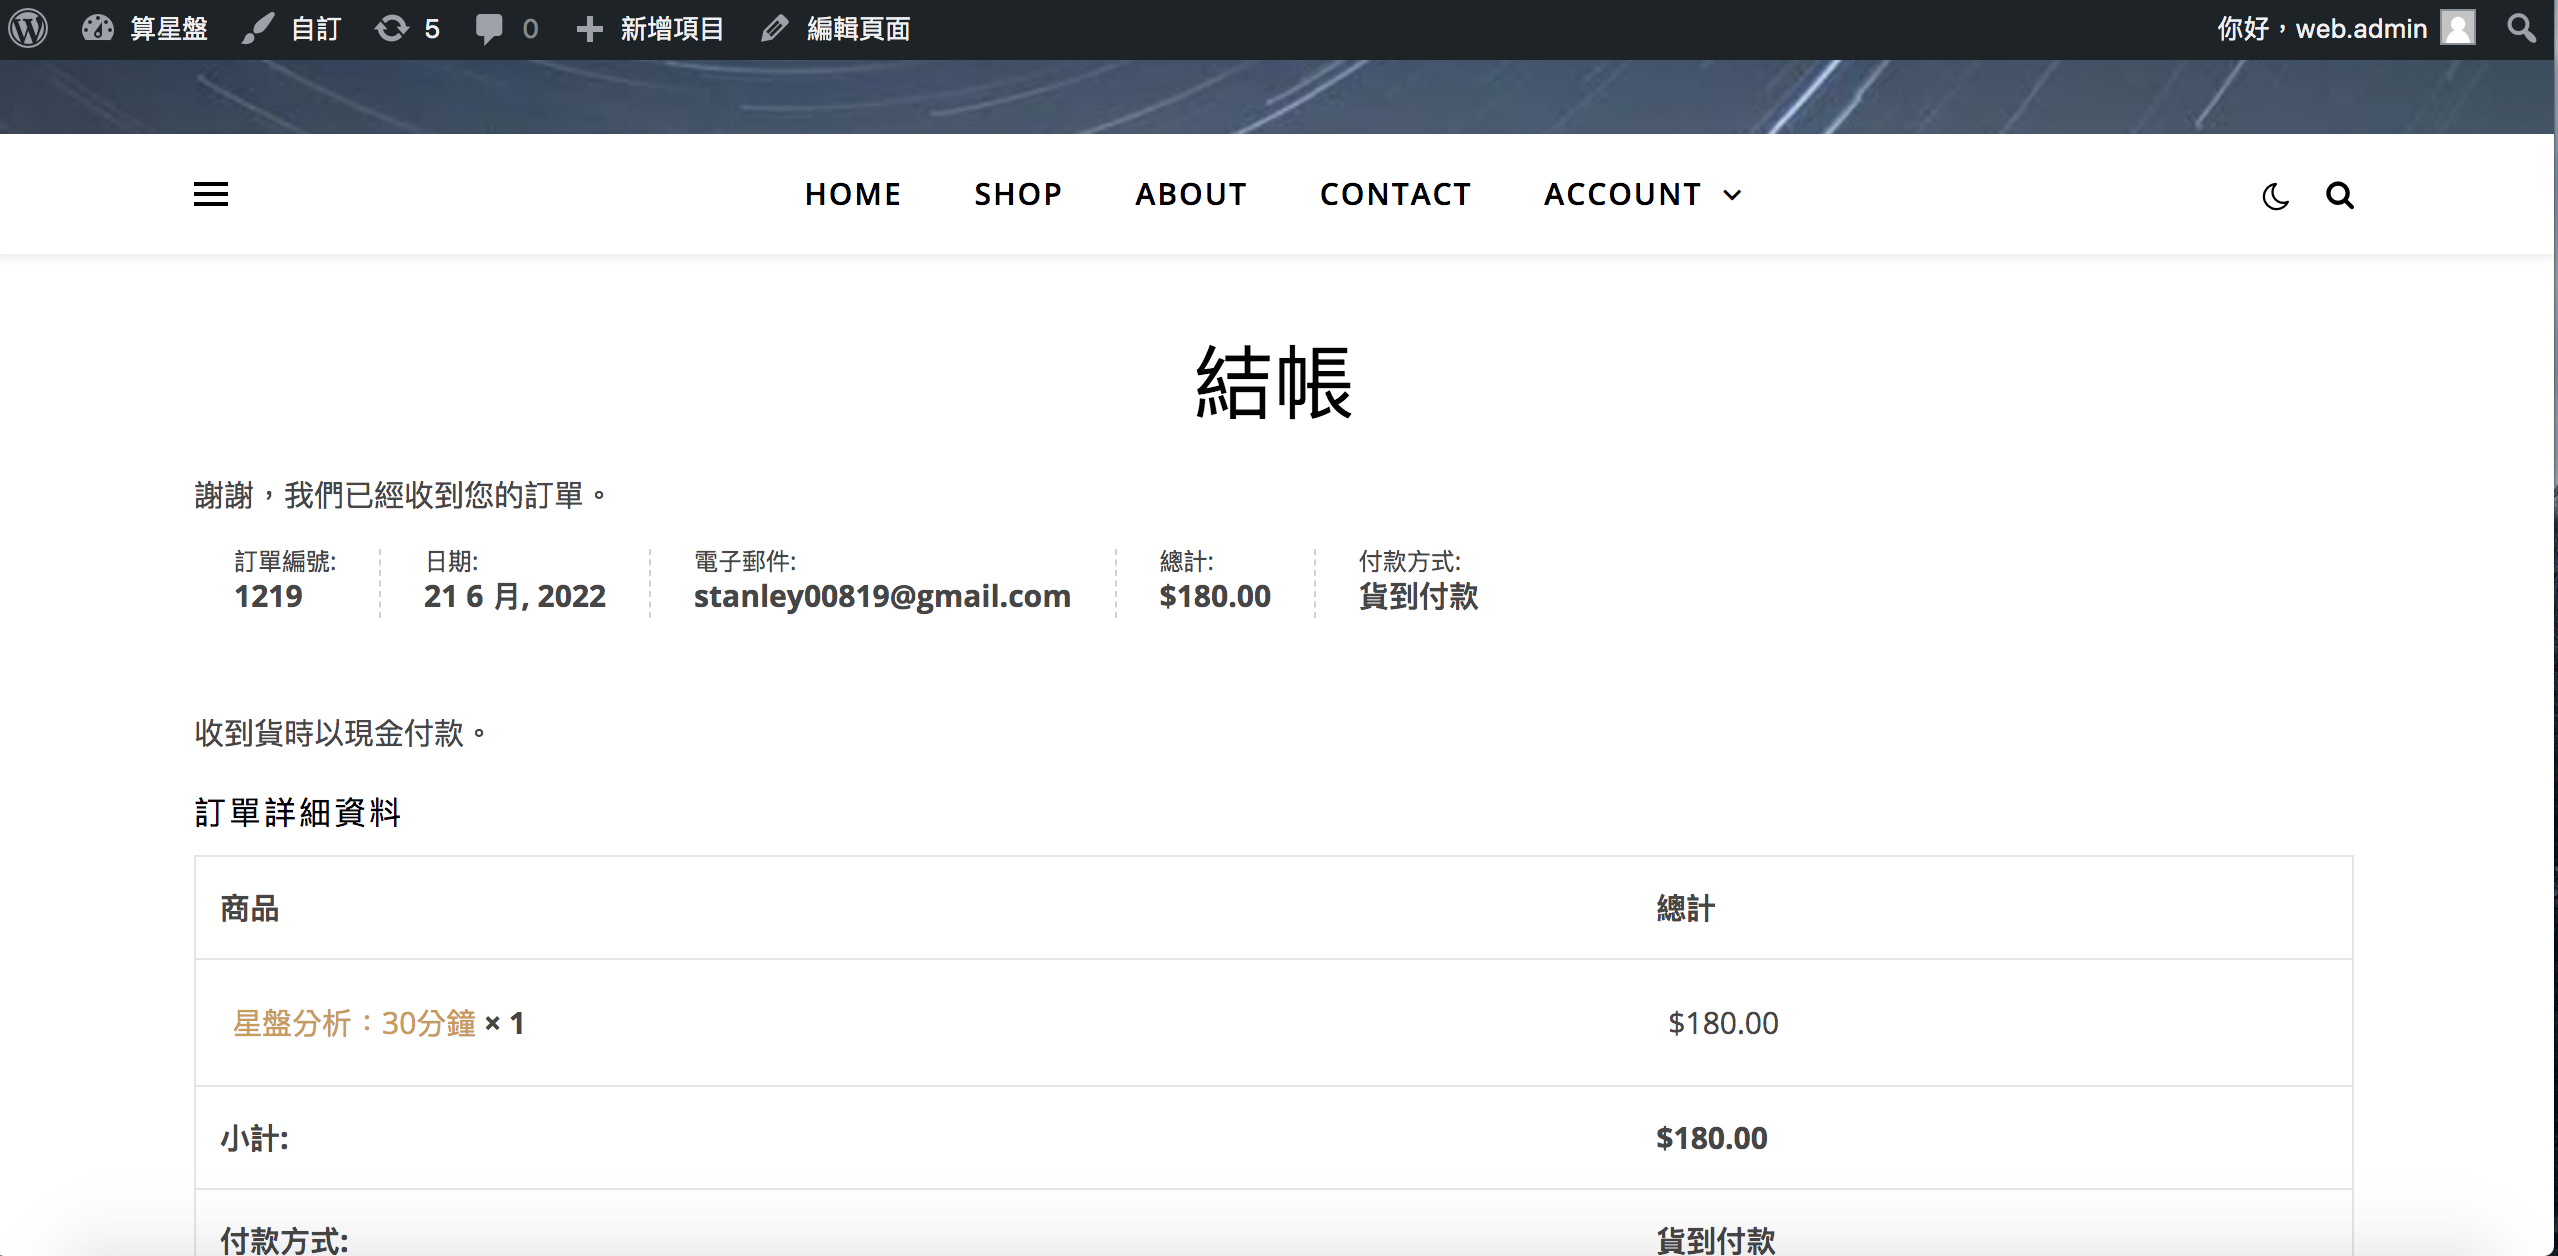
Task: Click the web.admin avatar thumbnail
Action: click(2457, 28)
